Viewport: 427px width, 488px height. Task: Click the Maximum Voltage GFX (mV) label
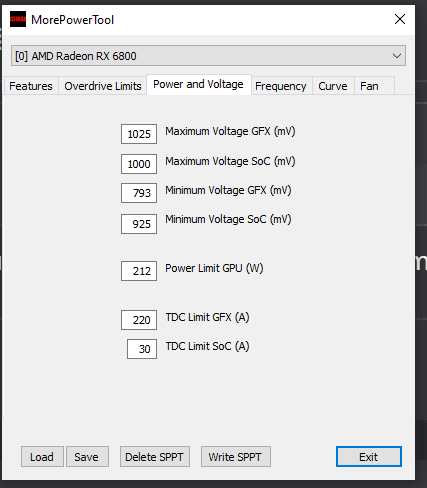click(x=230, y=131)
